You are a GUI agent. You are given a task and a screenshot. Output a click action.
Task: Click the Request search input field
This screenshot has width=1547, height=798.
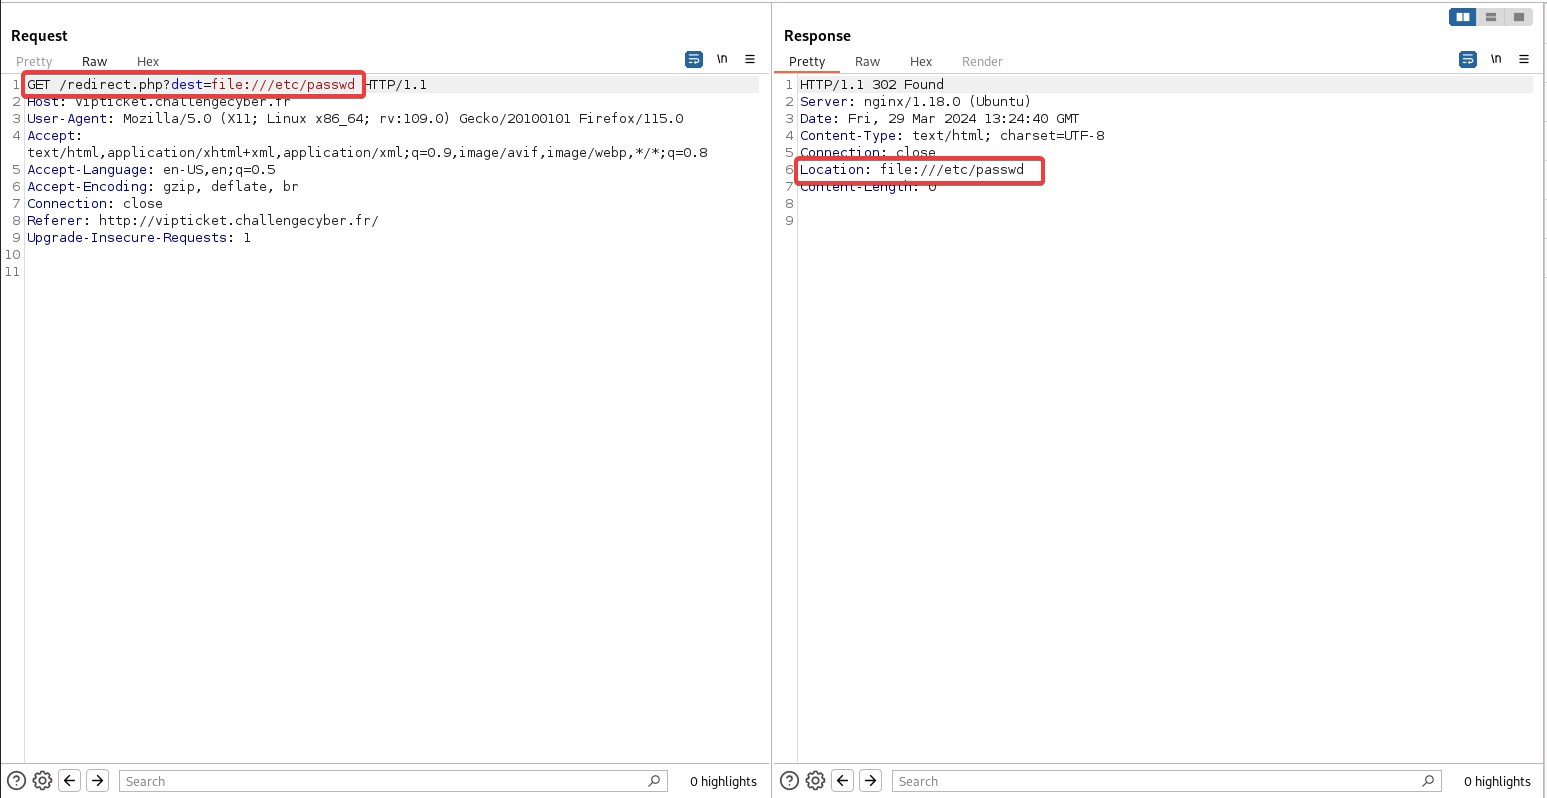coord(385,781)
